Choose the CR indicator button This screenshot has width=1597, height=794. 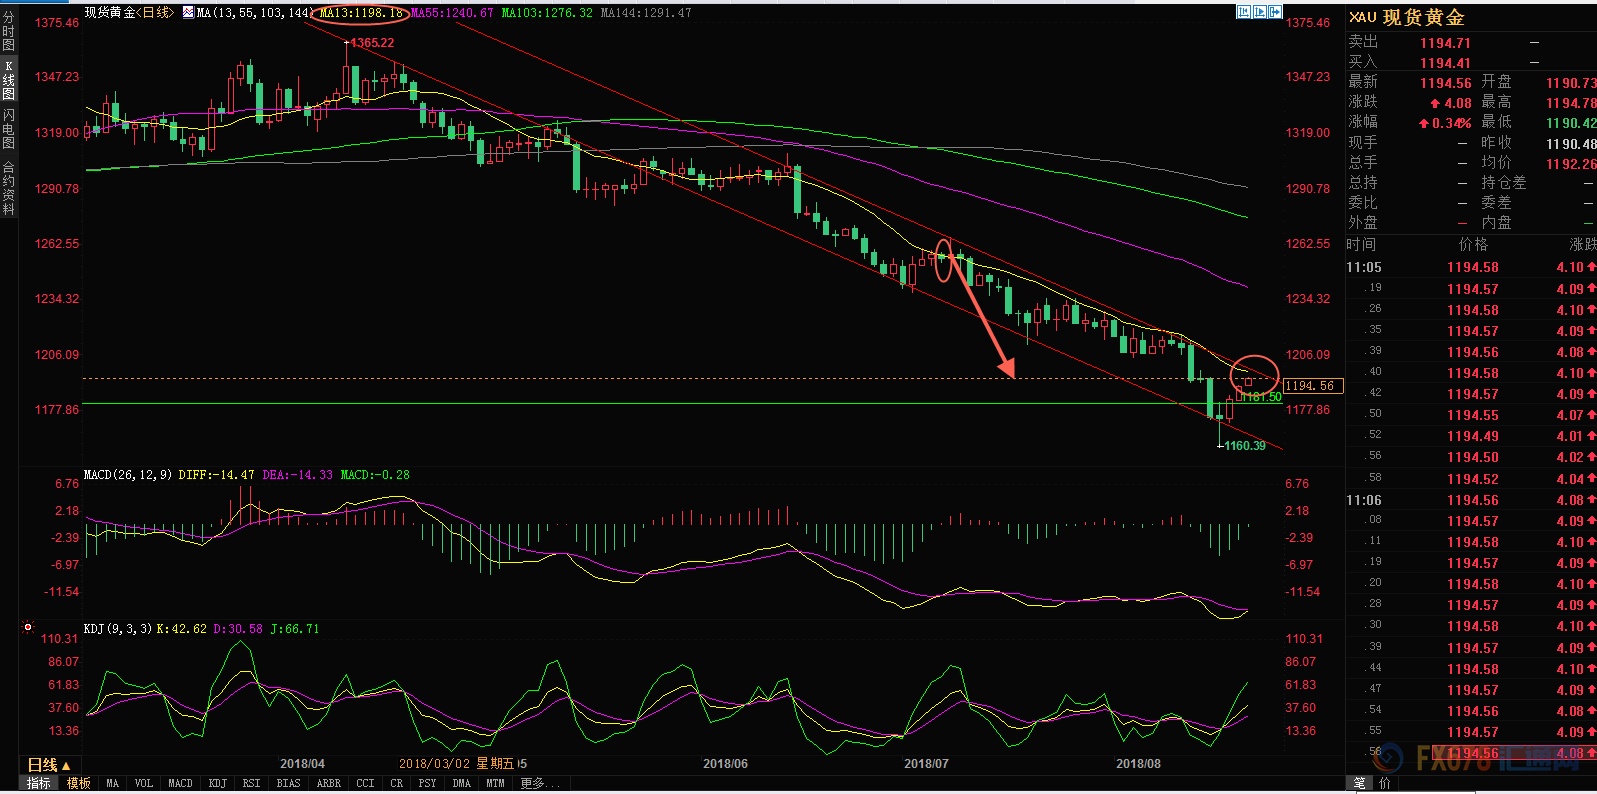coord(396,783)
